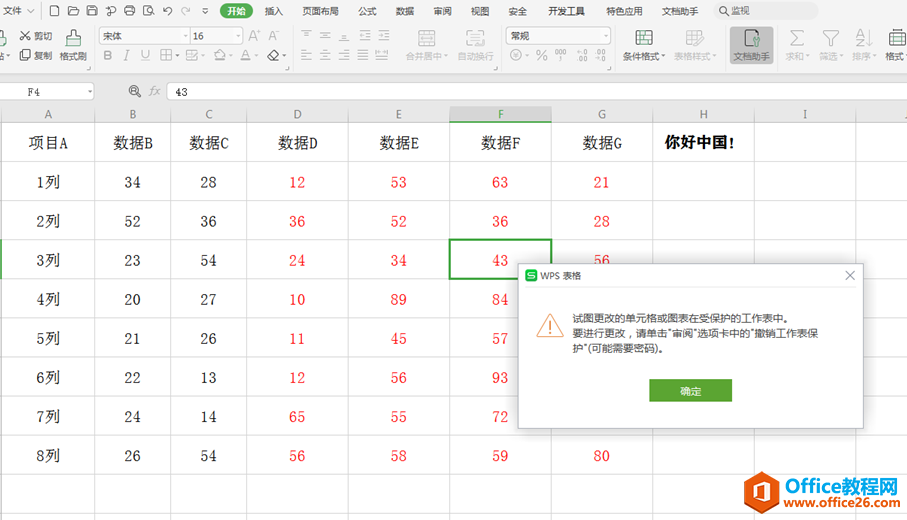This screenshot has height=520, width=907.
Task: Click the green 确定 button in dialog
Action: coord(690,390)
